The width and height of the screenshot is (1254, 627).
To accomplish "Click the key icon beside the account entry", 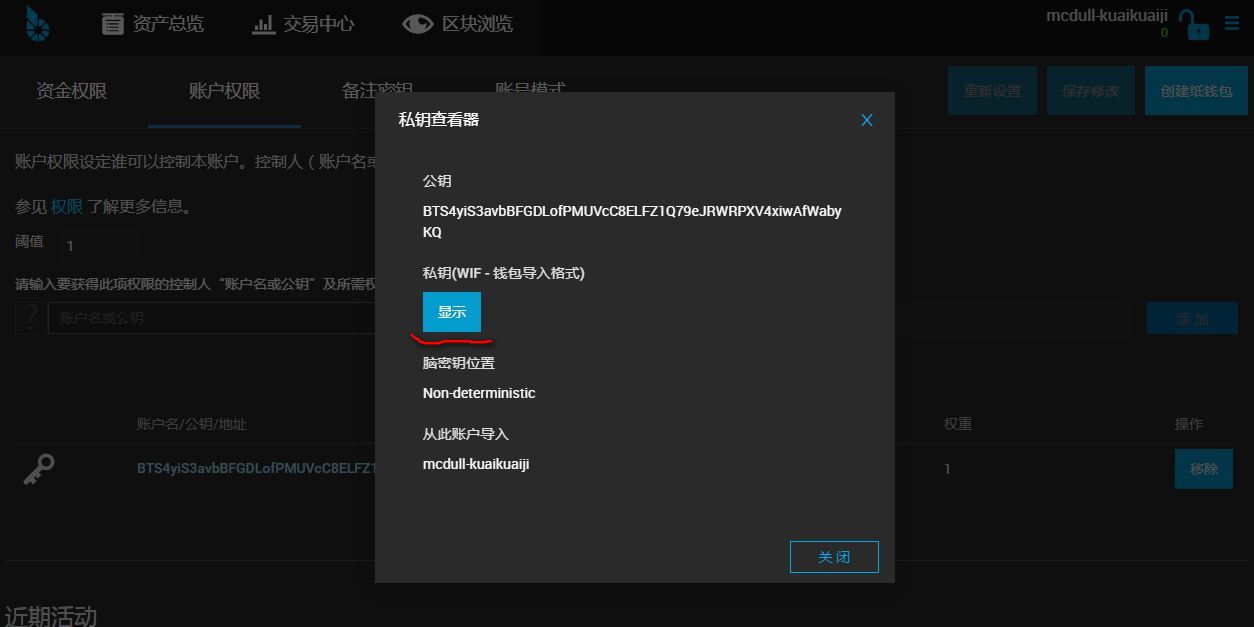I will pyautogui.click(x=40, y=469).
